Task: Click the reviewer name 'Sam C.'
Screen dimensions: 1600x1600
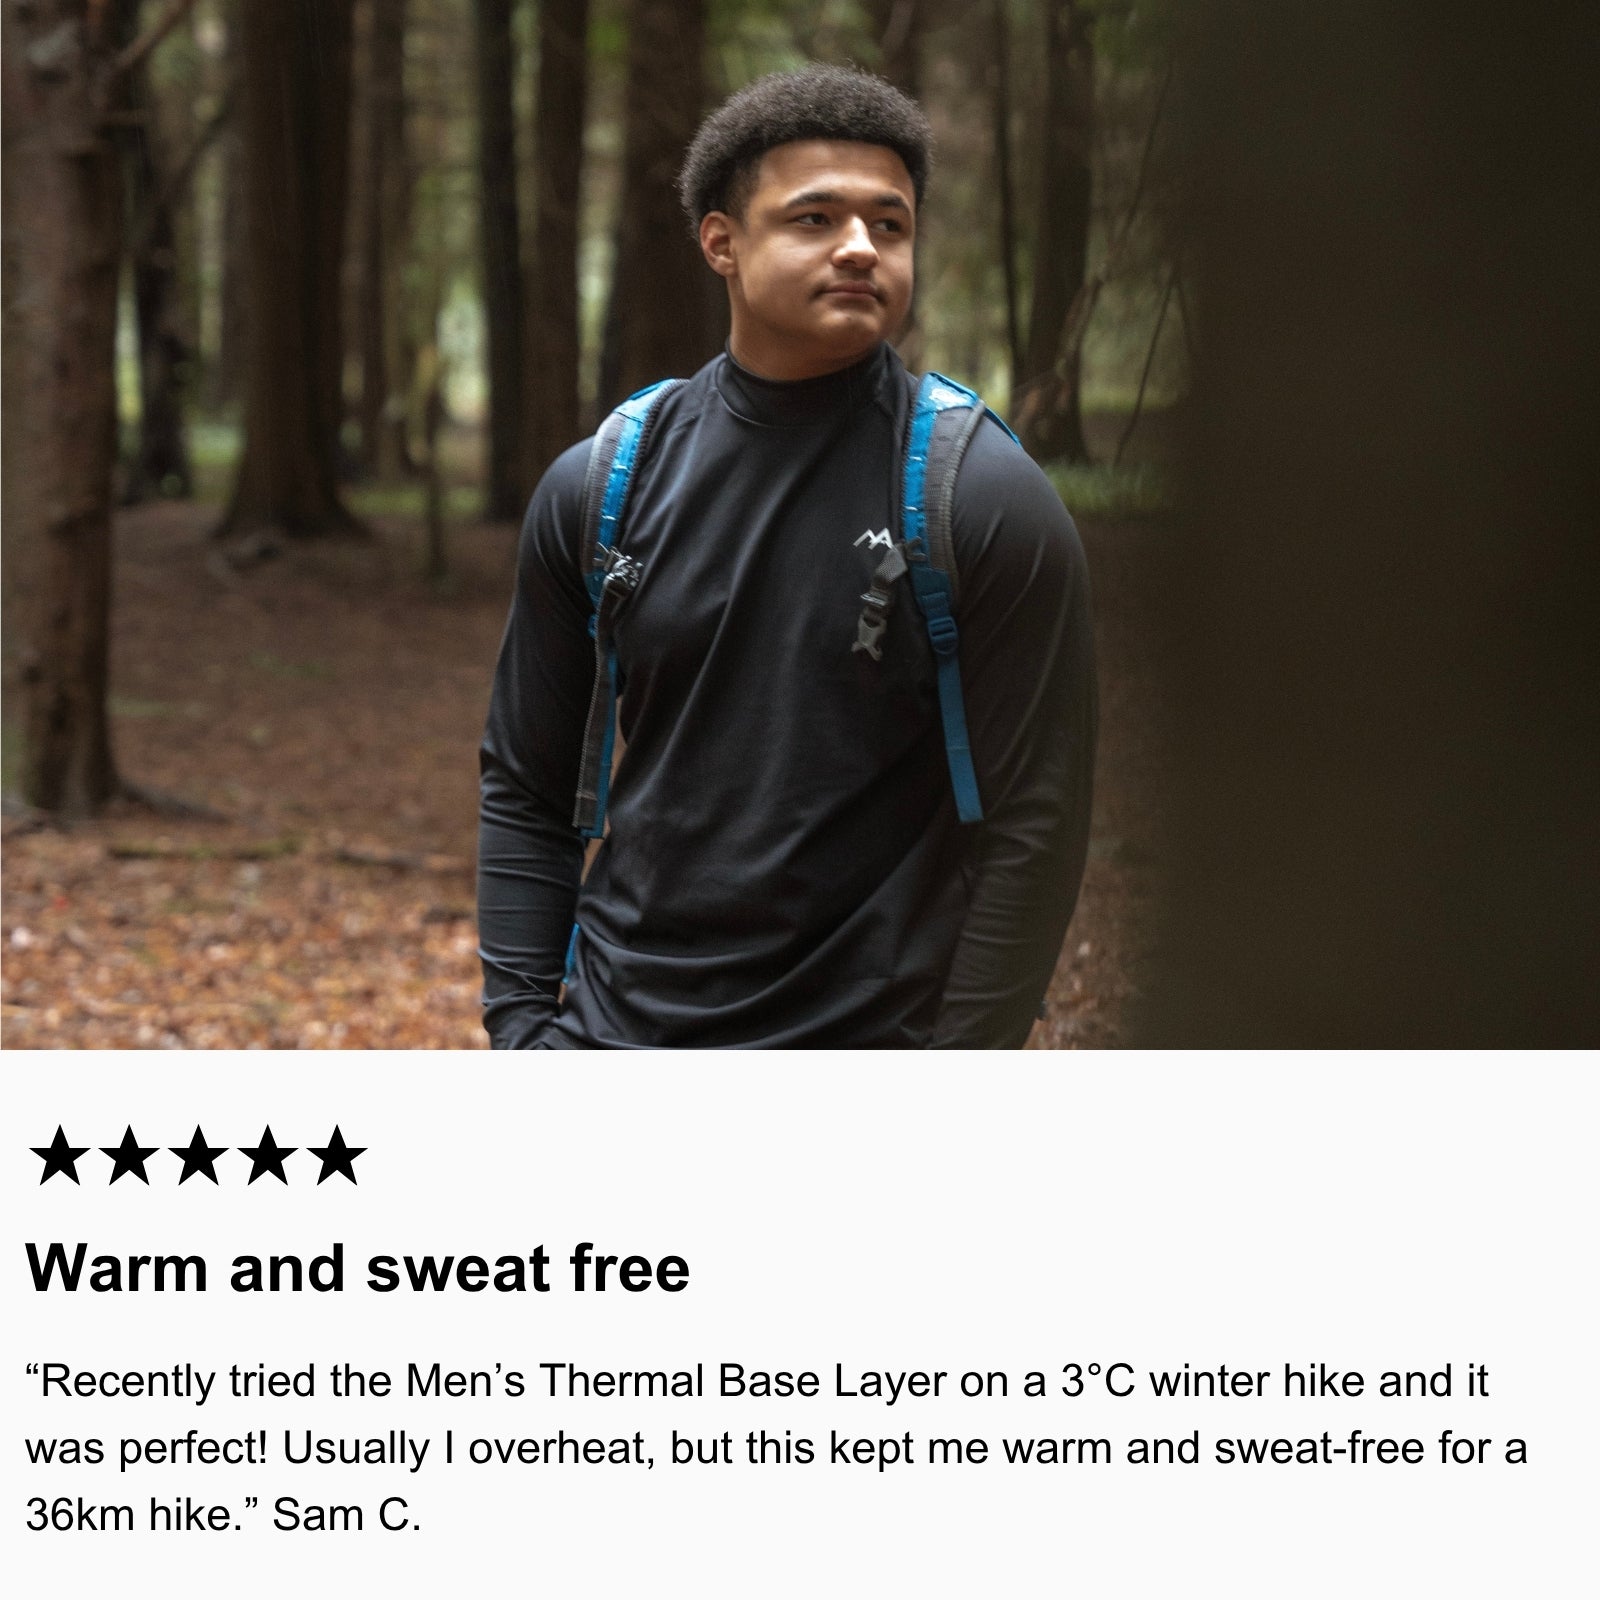Action: coord(347,1516)
